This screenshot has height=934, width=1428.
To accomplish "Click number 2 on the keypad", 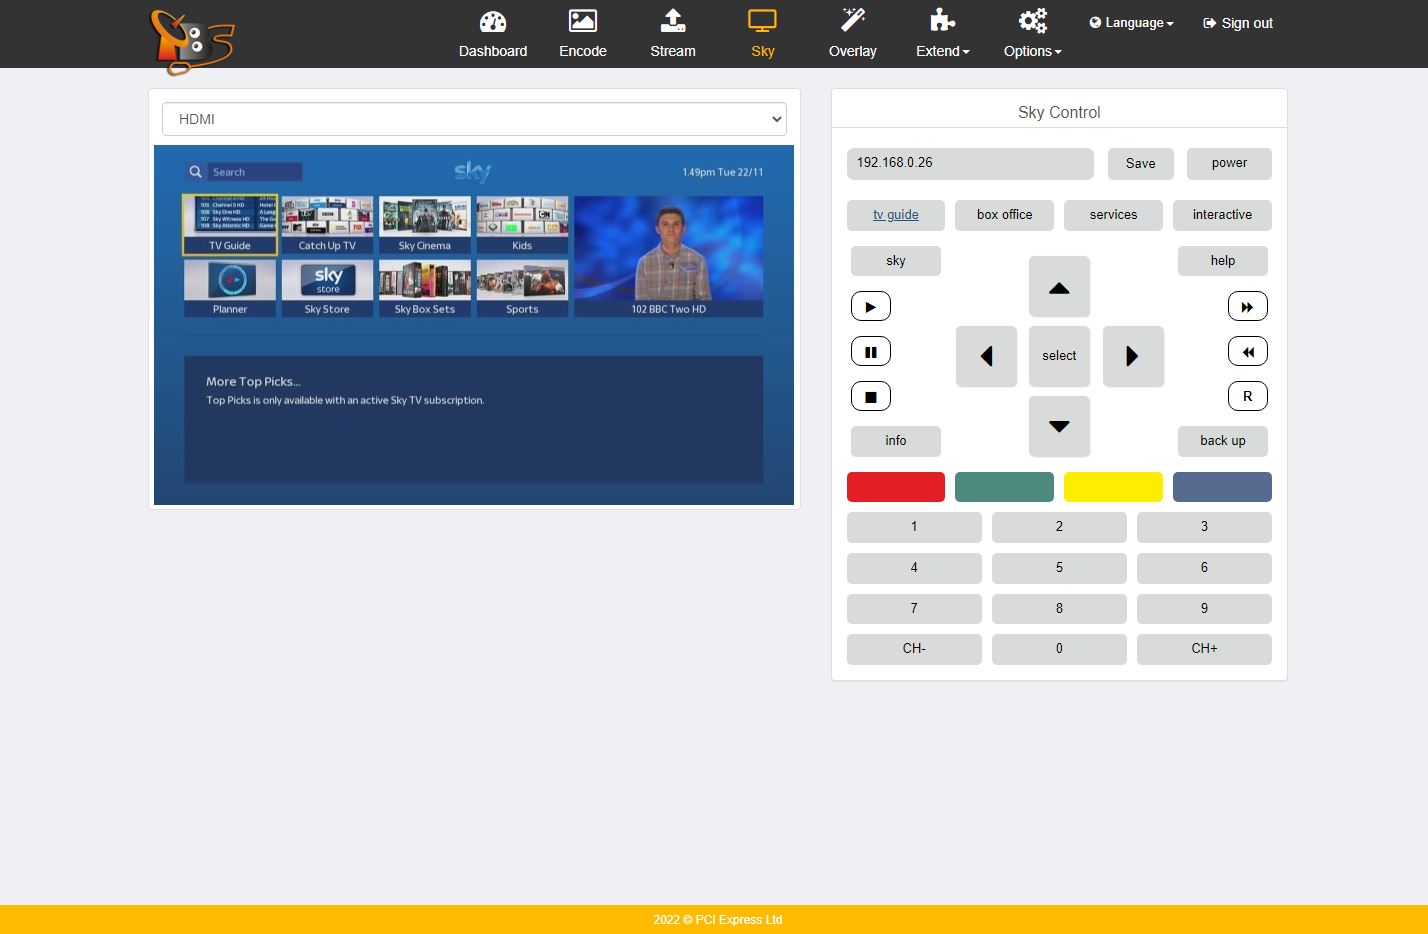I will (1059, 527).
